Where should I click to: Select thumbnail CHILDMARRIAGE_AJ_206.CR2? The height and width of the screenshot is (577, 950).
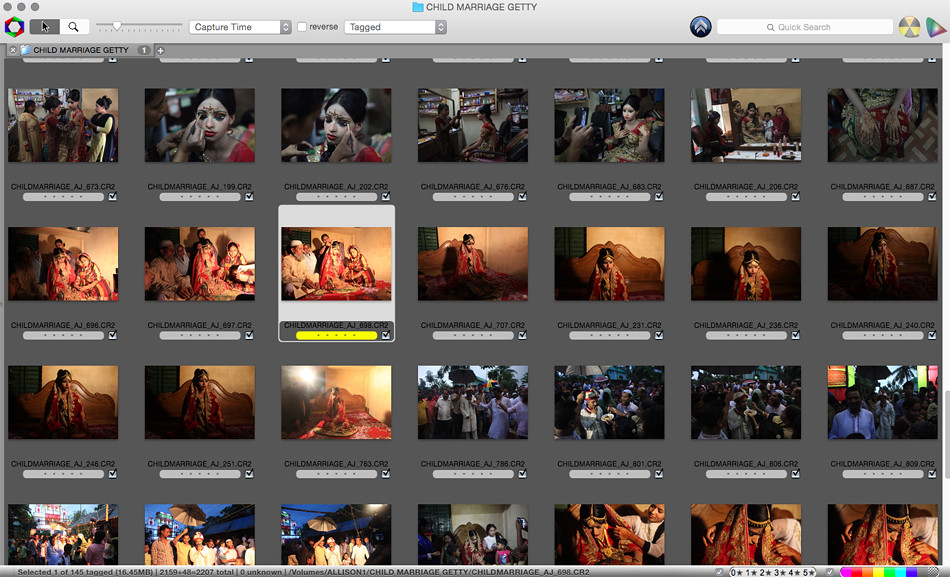pos(746,125)
